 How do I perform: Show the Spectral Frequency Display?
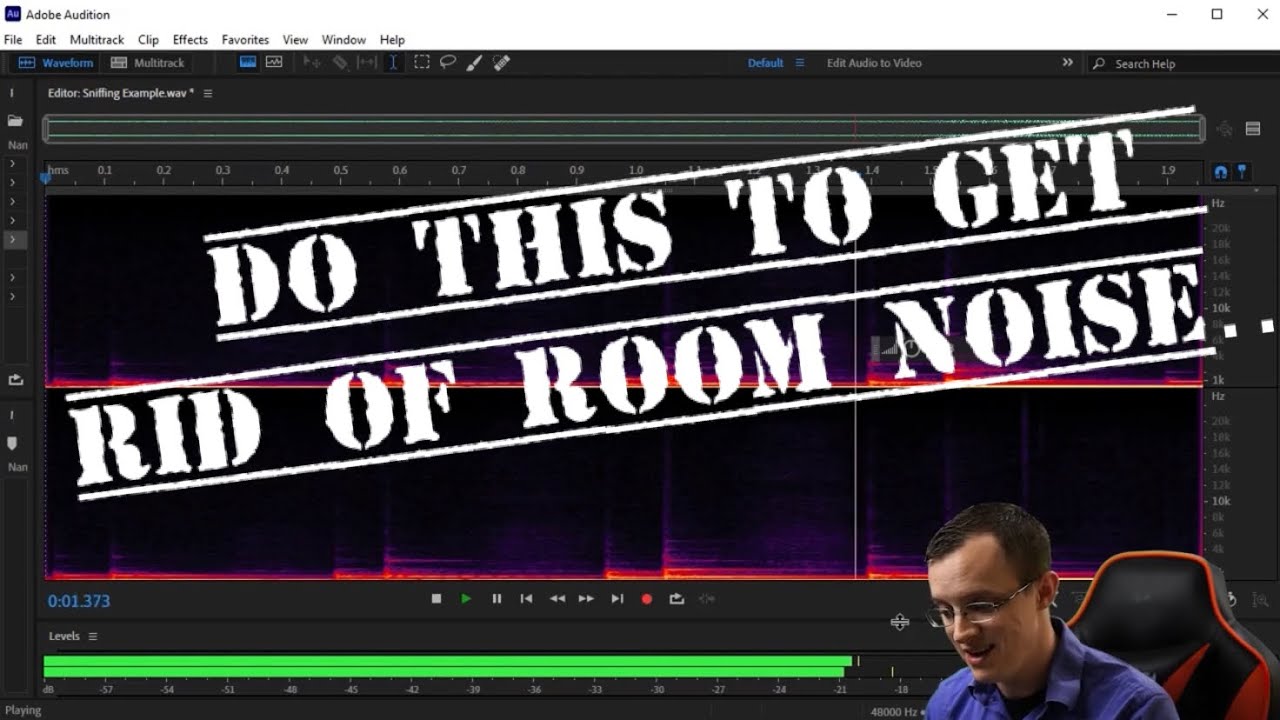point(247,63)
